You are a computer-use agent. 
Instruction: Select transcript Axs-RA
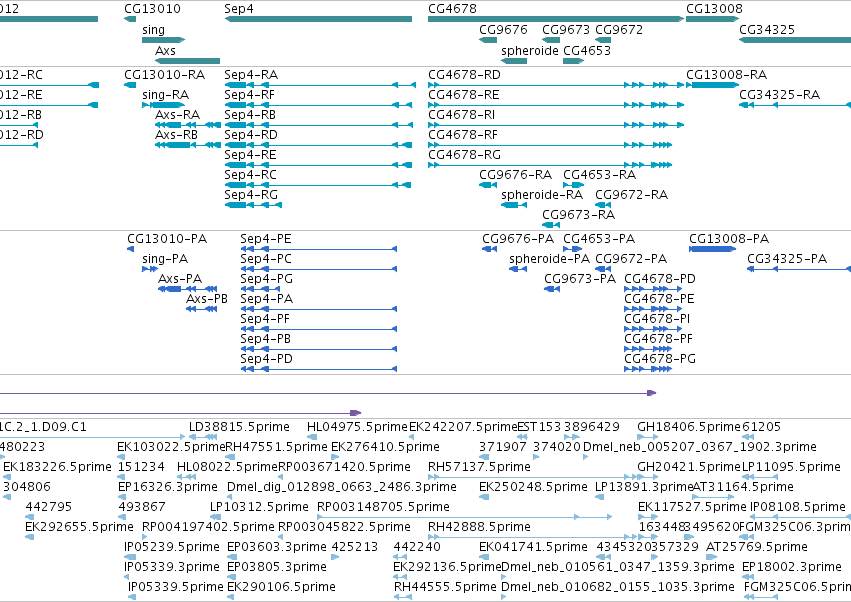click(x=188, y=125)
